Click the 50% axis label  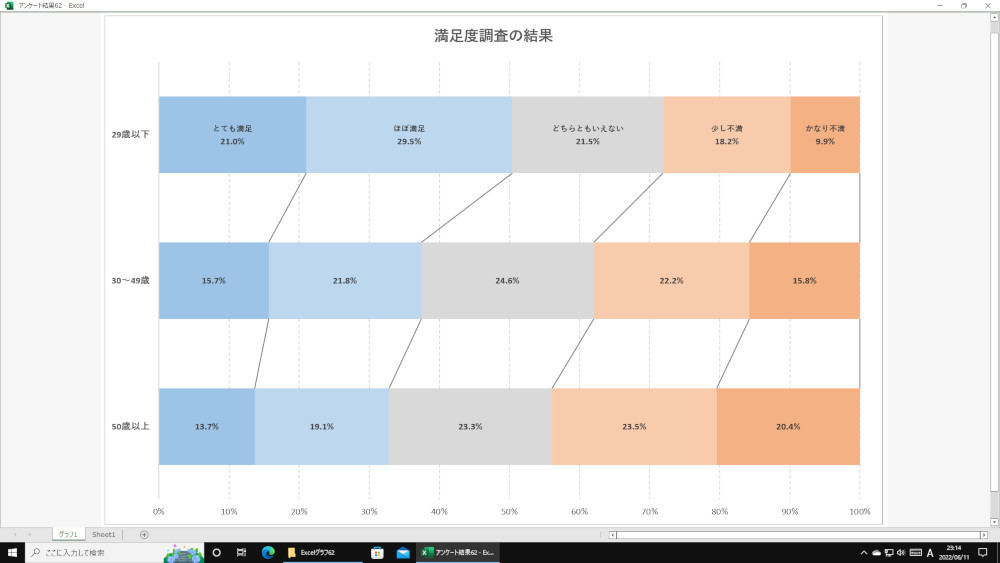(509, 511)
